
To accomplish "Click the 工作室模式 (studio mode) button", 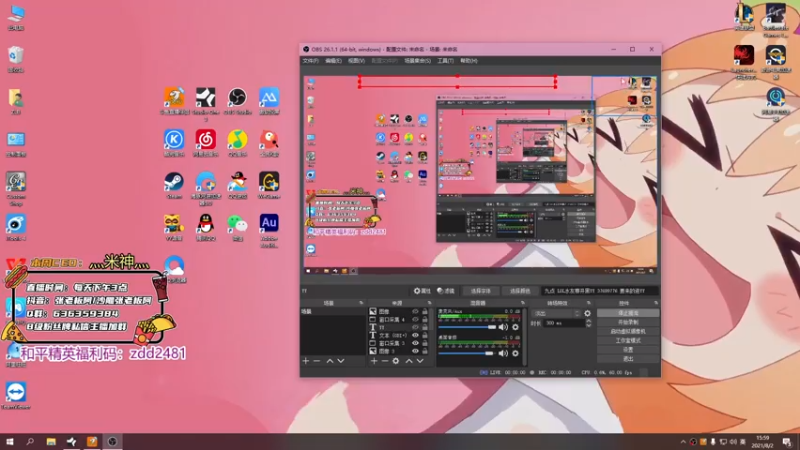I will (628, 341).
